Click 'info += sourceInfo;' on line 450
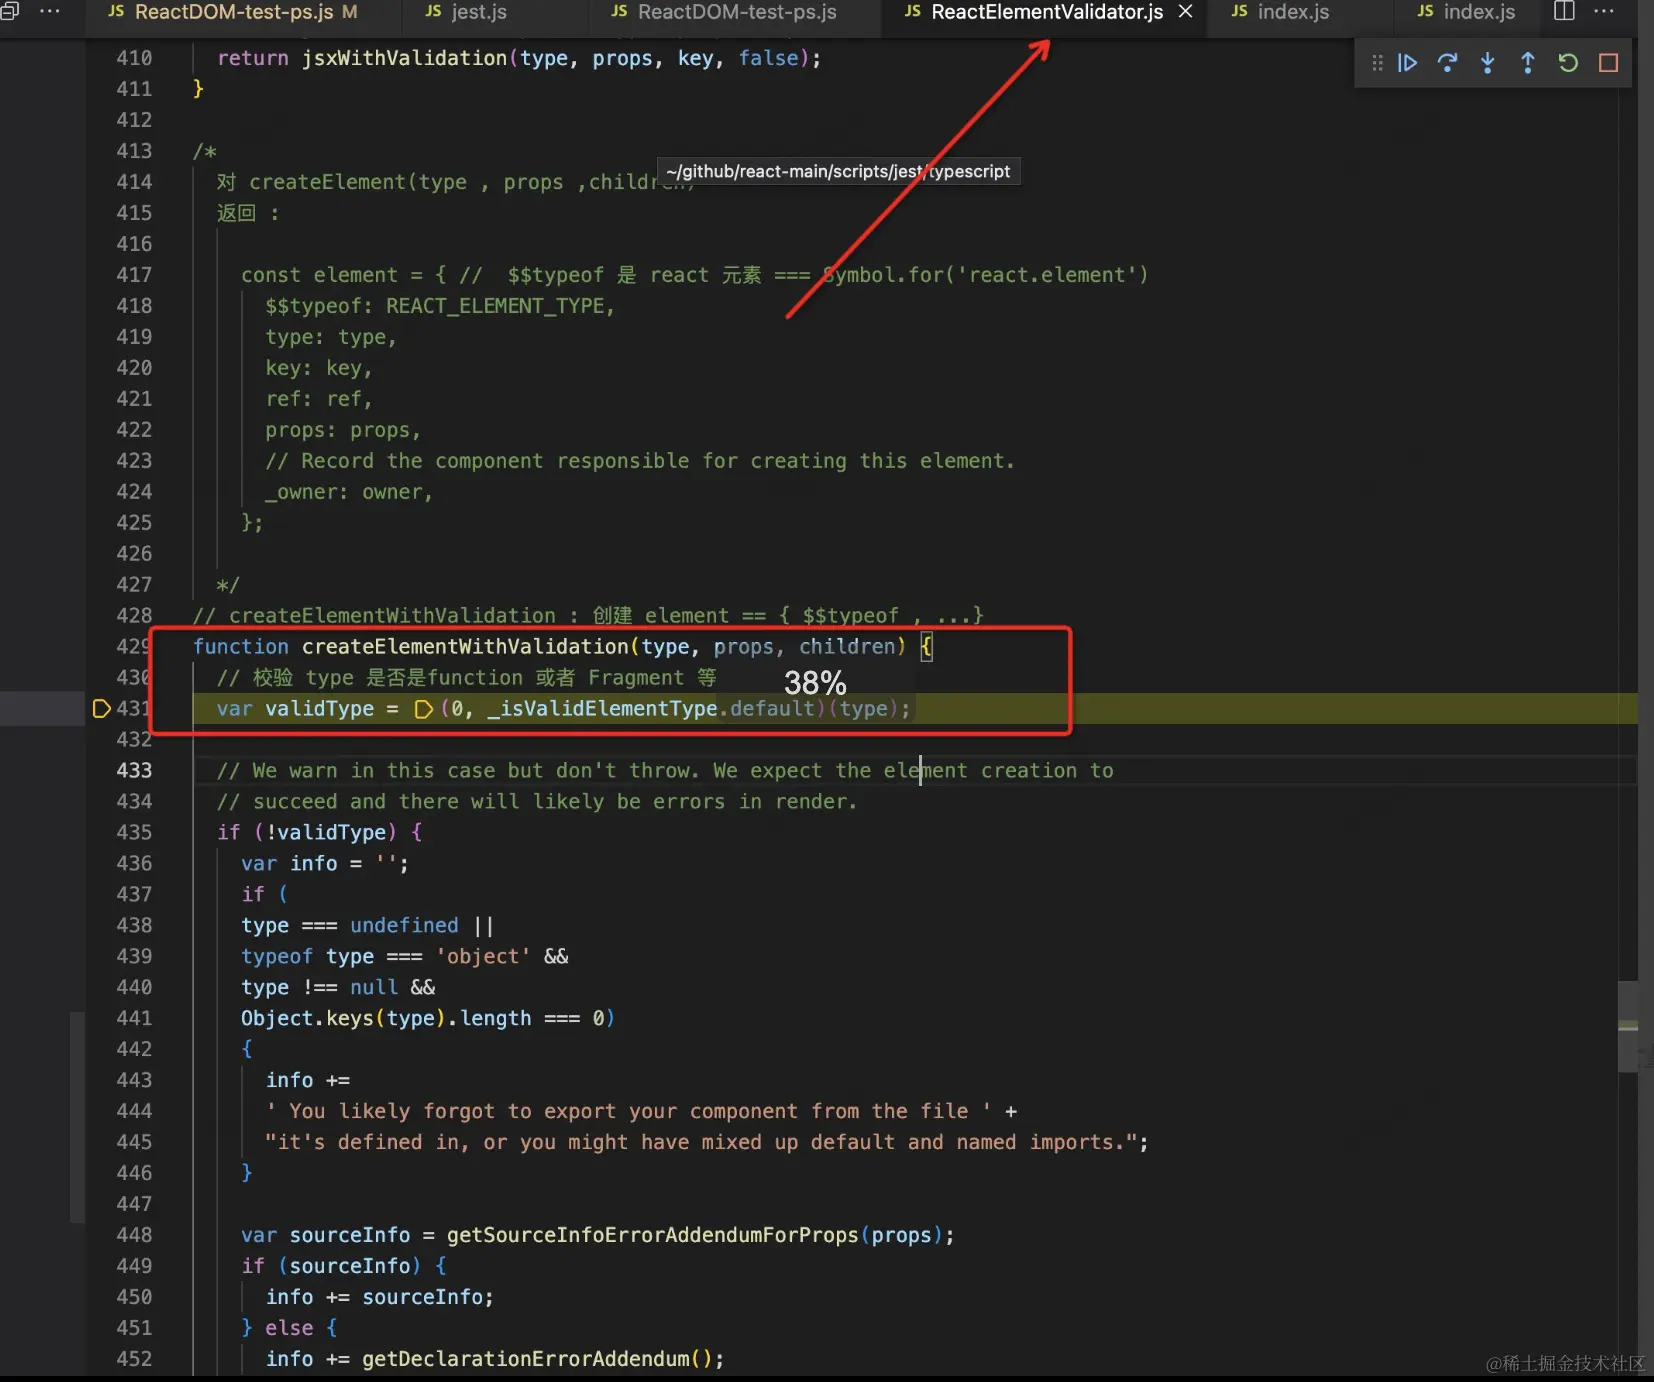The image size is (1654, 1382). 380,1297
